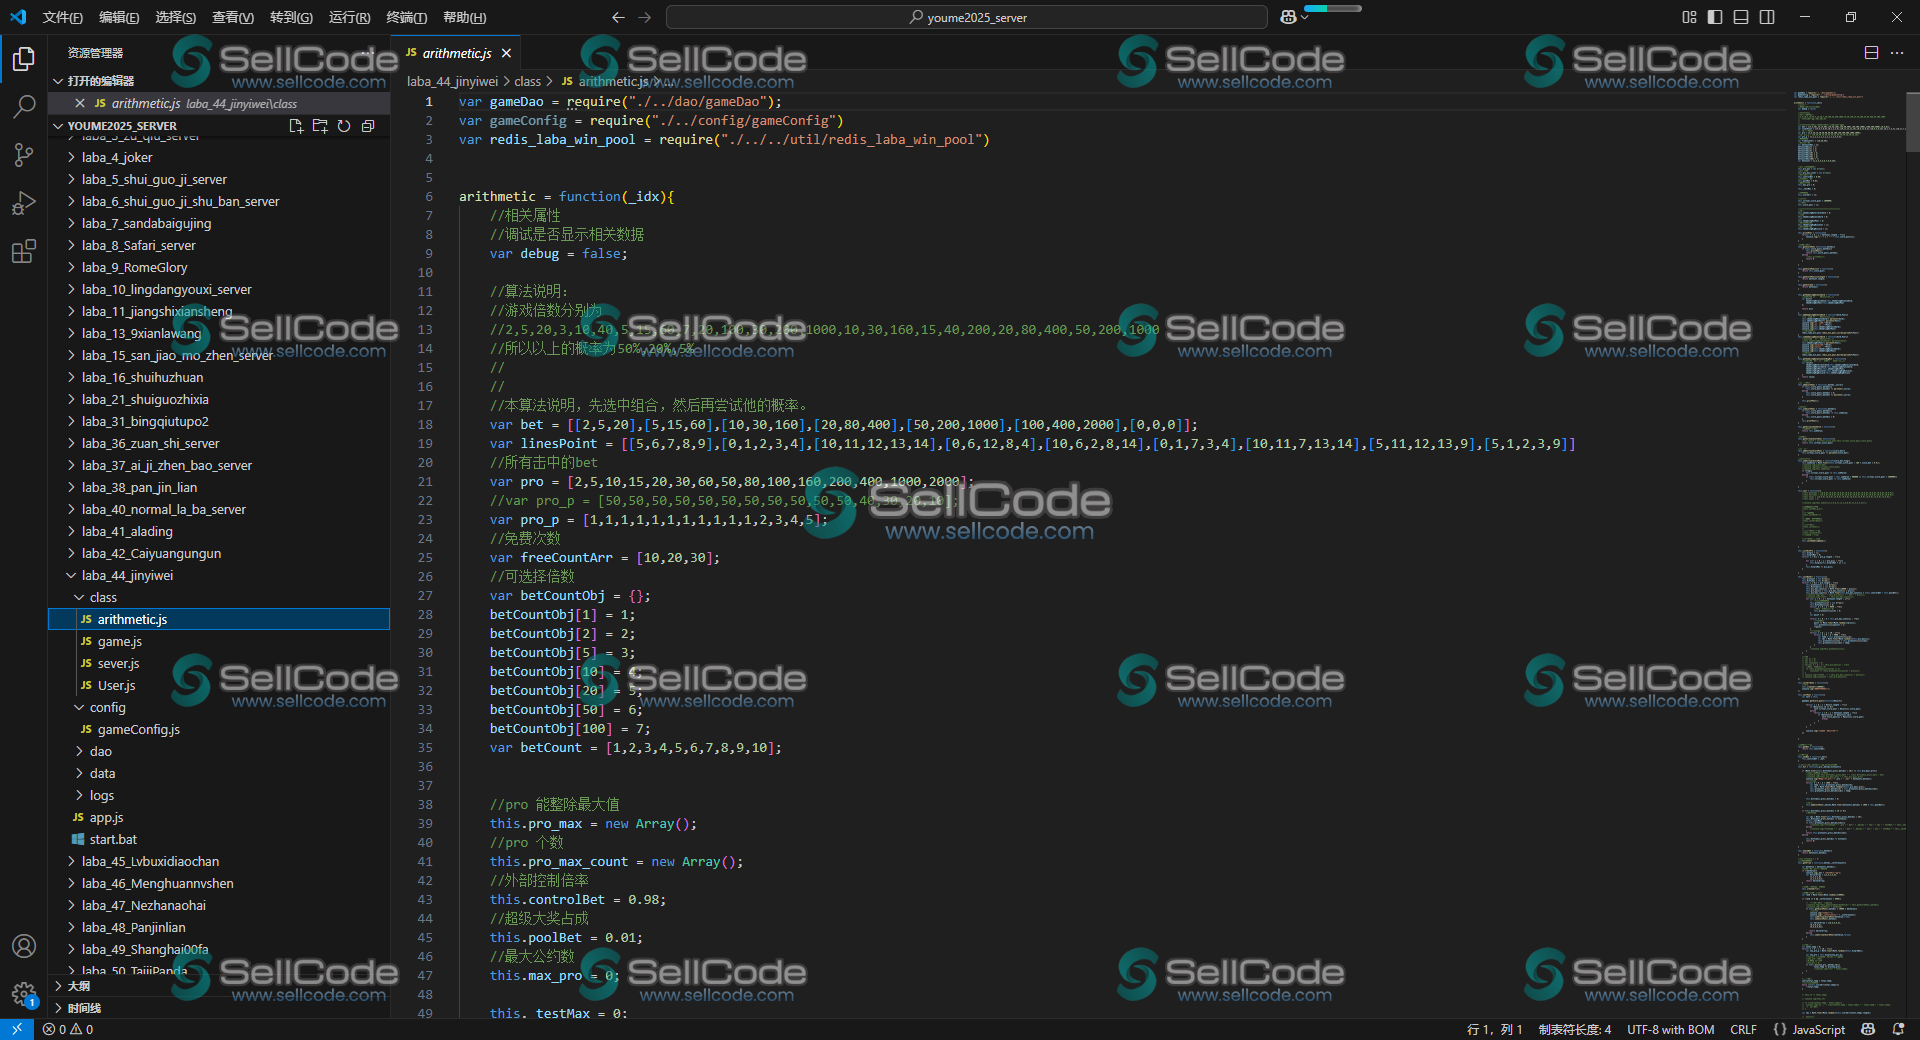The image size is (1920, 1040).
Task: Open the 终端(T) menu
Action: (406, 17)
